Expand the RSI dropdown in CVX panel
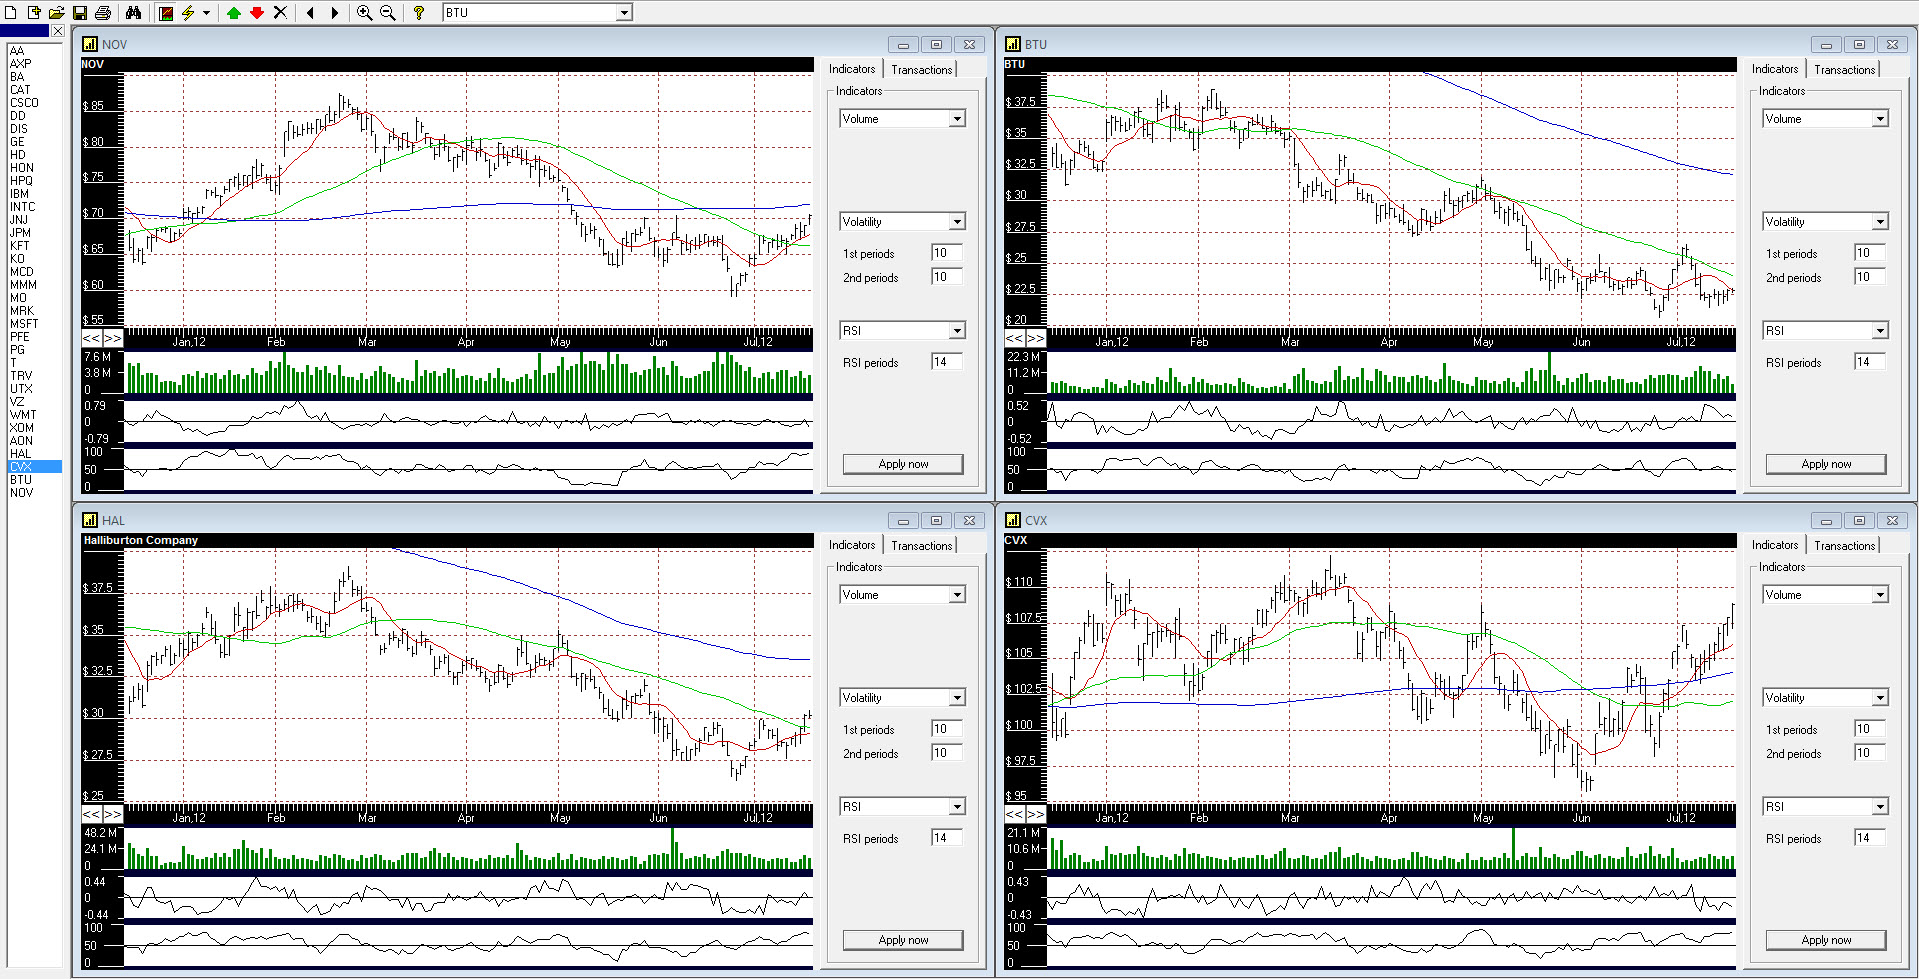 point(1880,807)
